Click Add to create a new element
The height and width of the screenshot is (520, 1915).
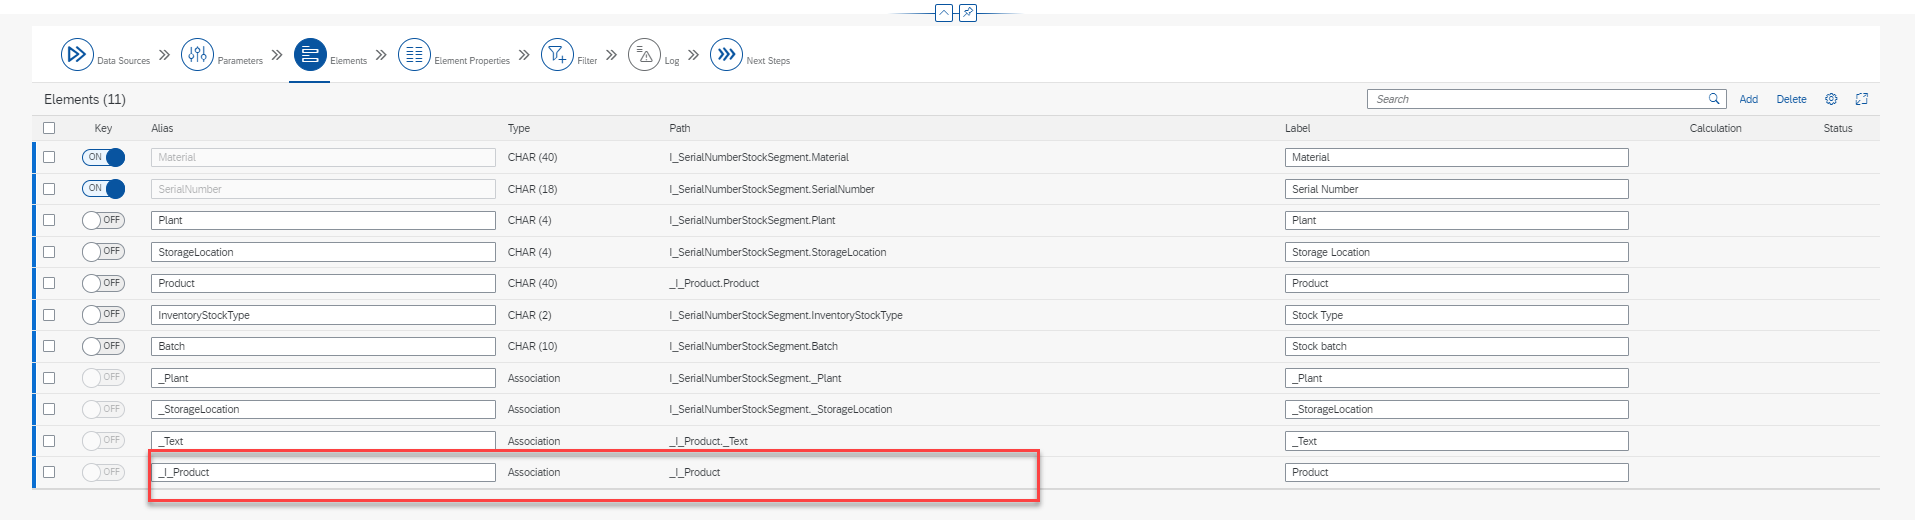point(1748,99)
